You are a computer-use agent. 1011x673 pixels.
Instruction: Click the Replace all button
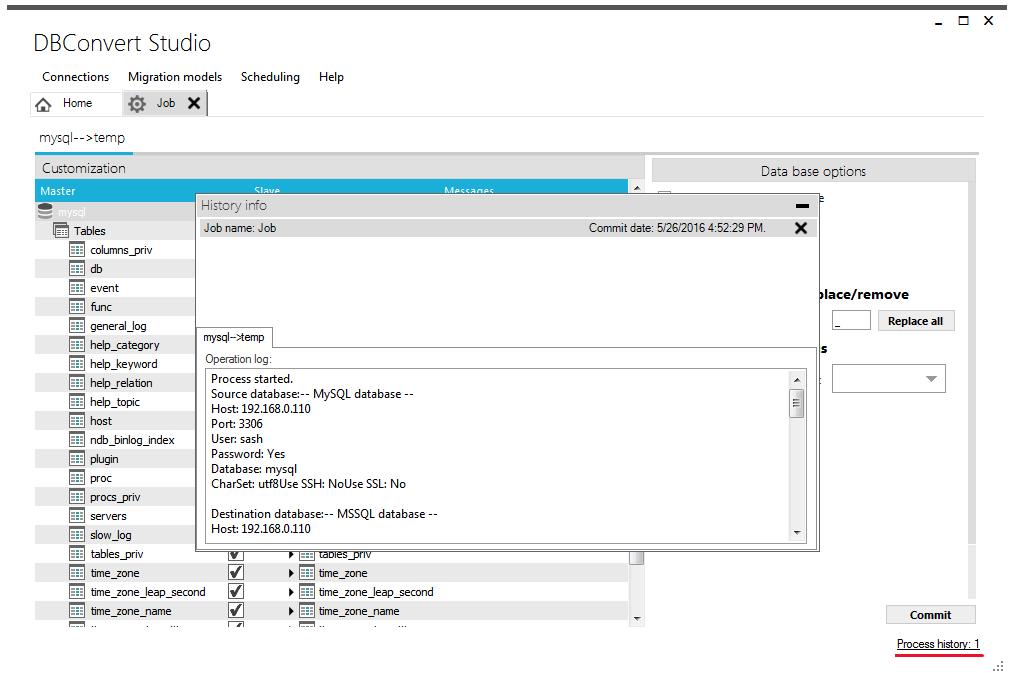point(916,320)
